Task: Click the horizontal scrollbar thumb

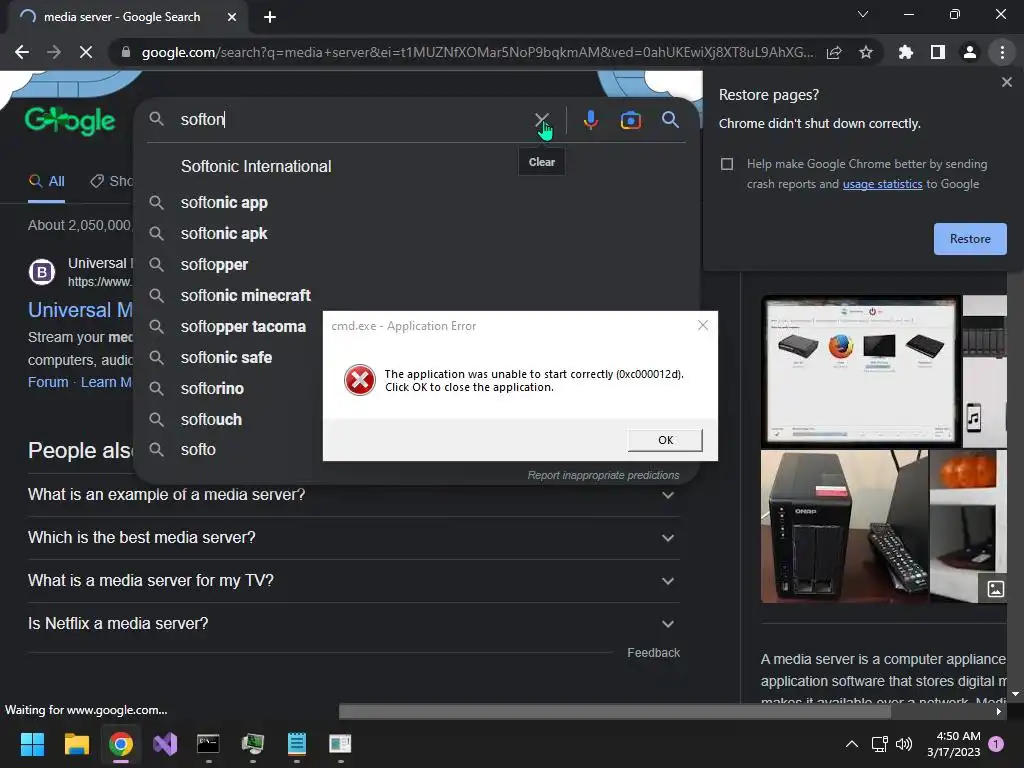Action: (x=615, y=712)
